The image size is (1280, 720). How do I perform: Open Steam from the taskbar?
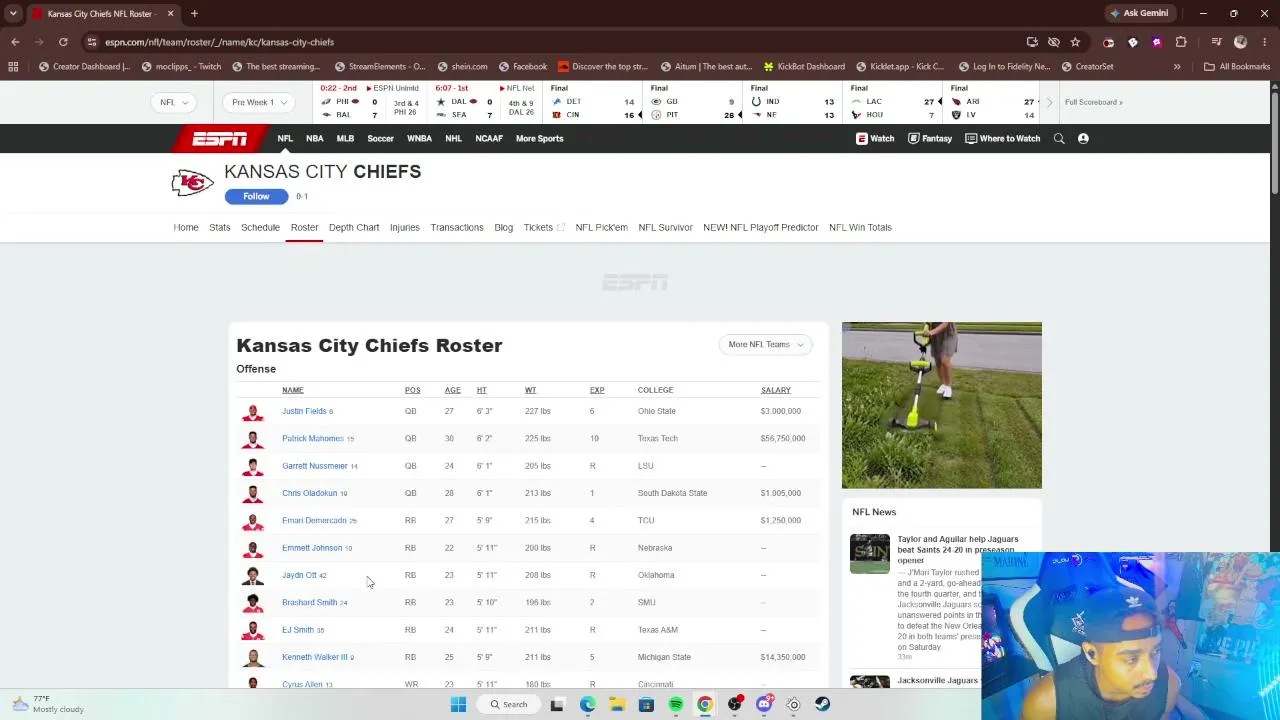pyautogui.click(x=822, y=705)
